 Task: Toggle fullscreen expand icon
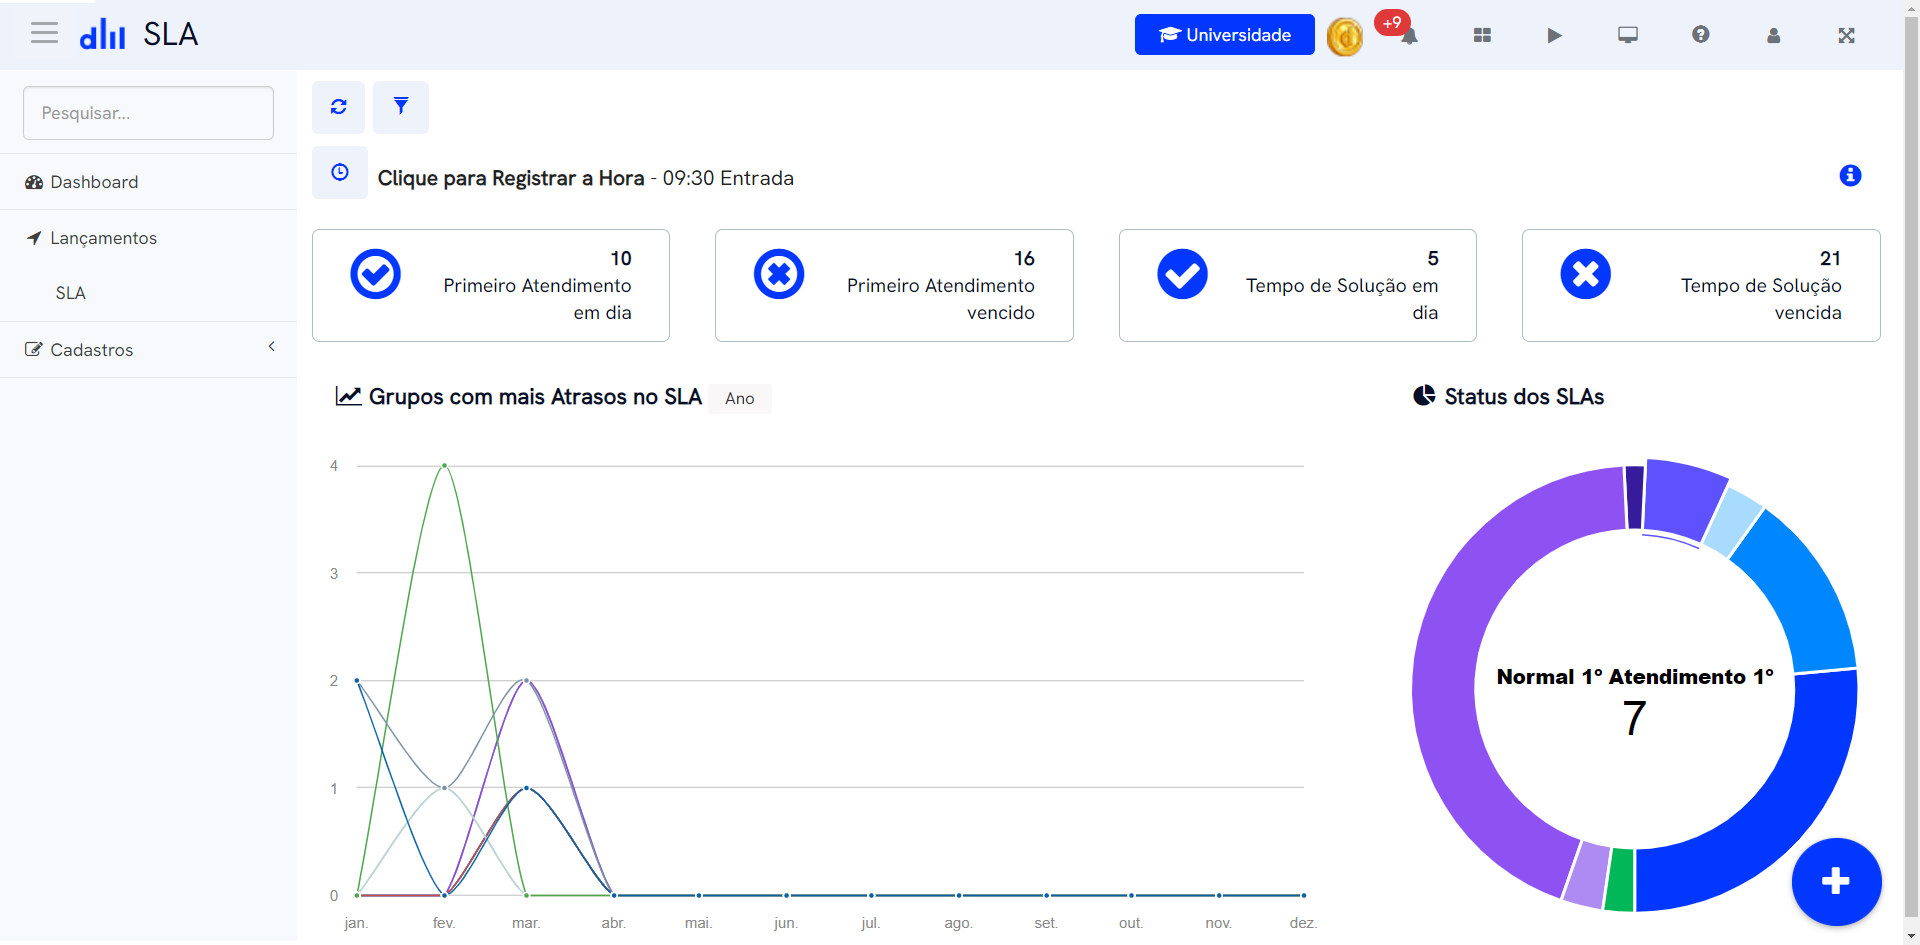(1846, 36)
